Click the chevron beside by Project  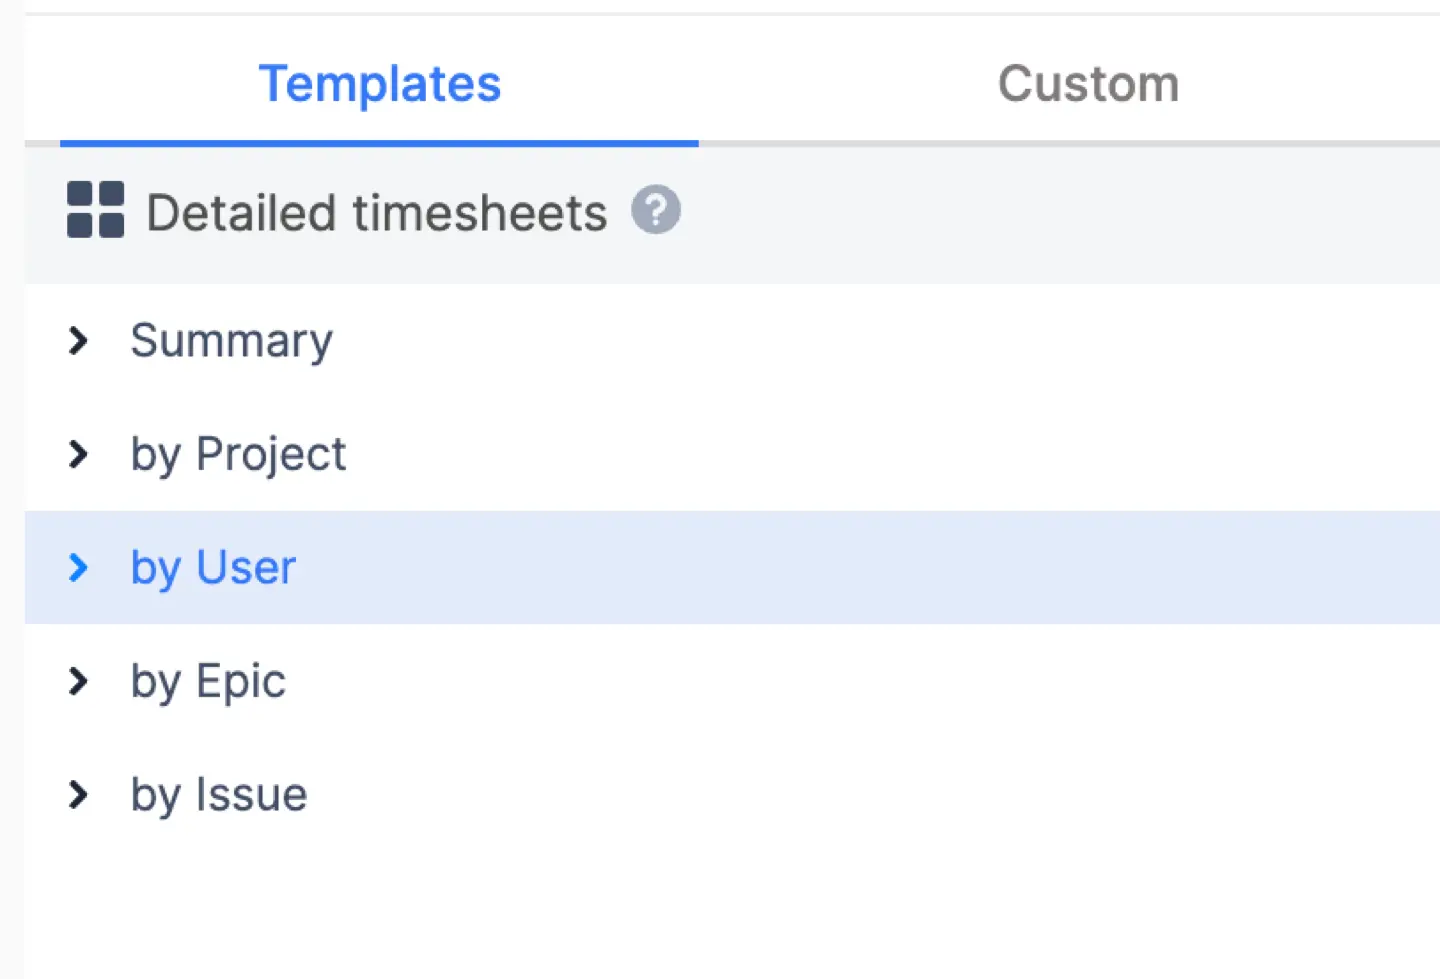tap(79, 455)
